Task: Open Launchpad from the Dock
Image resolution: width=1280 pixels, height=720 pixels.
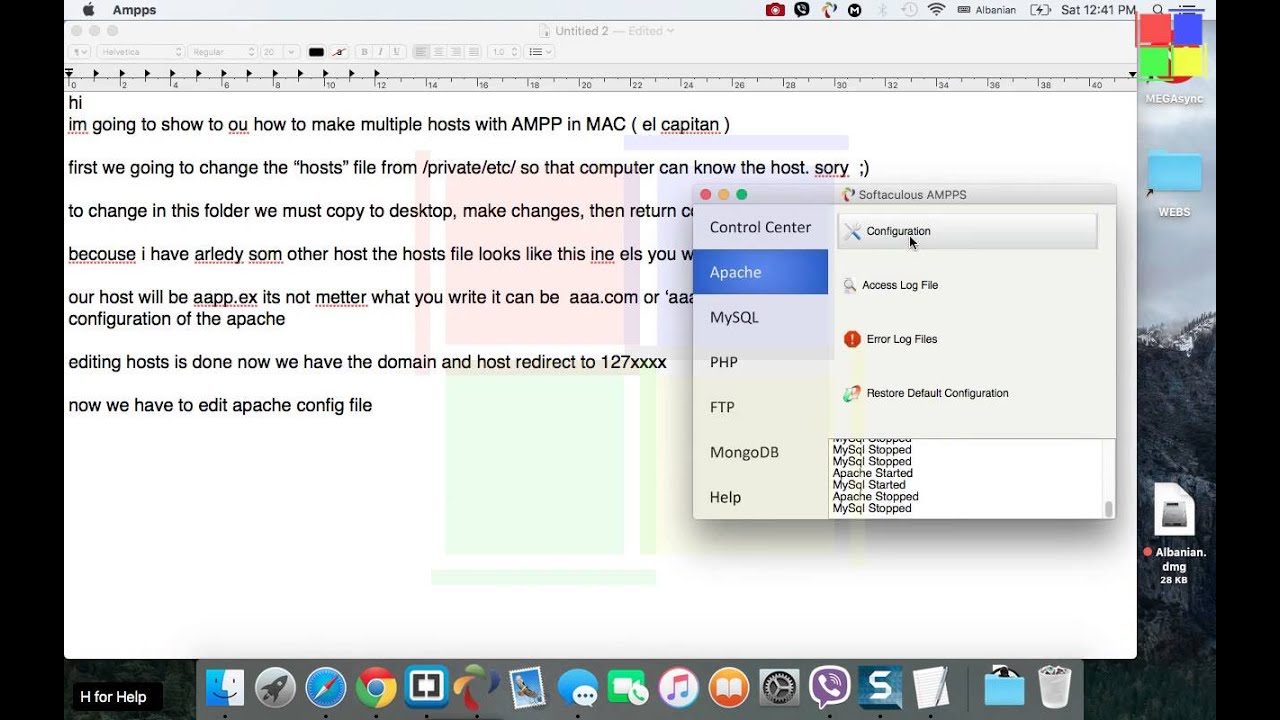Action: 275,688
